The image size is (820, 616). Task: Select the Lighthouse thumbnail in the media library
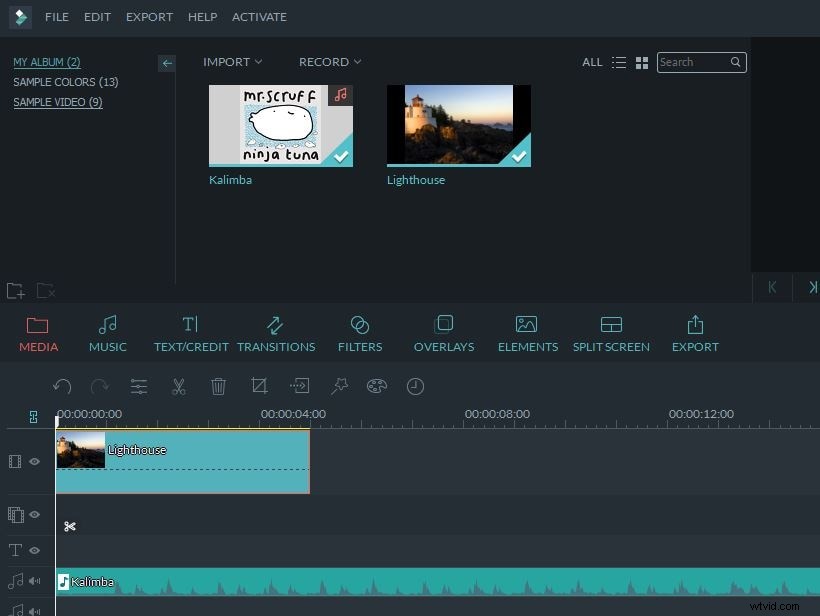pos(458,125)
